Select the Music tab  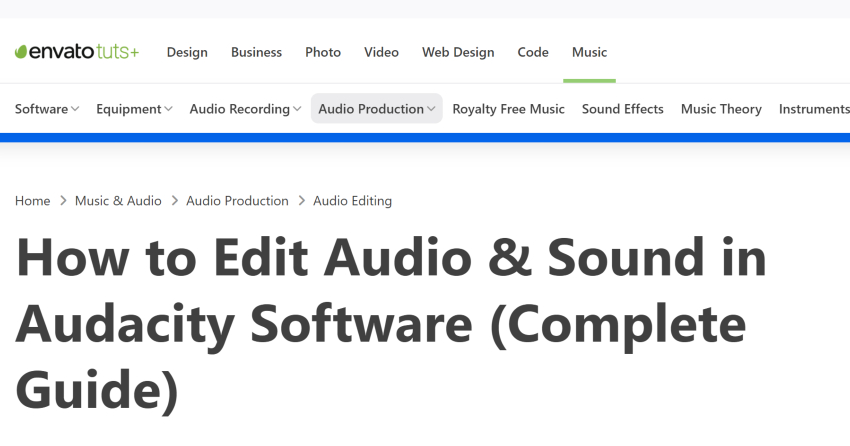589,52
